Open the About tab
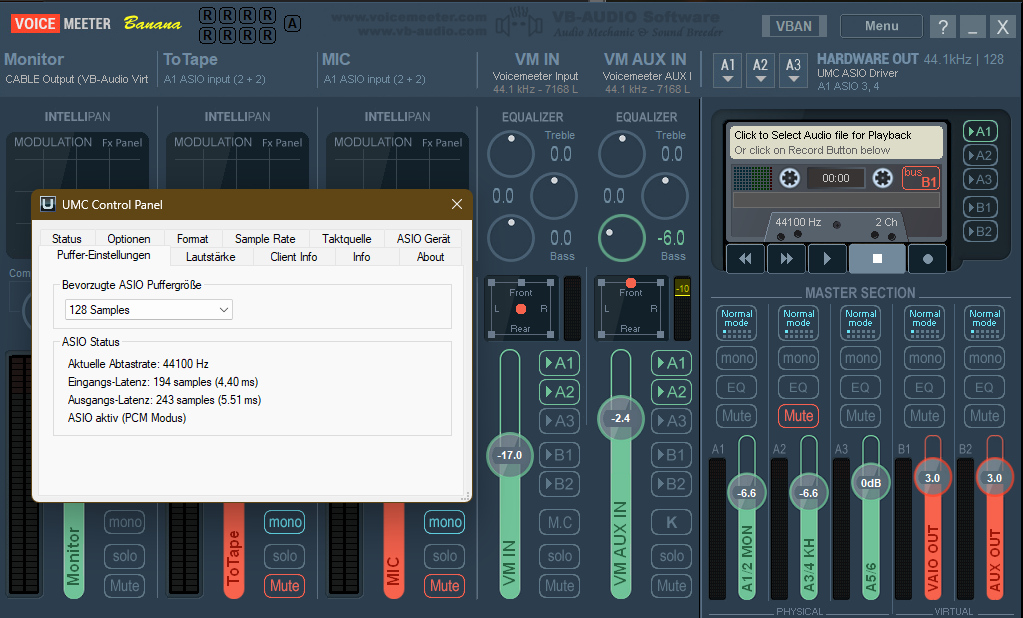Image resolution: width=1023 pixels, height=618 pixels. click(431, 257)
